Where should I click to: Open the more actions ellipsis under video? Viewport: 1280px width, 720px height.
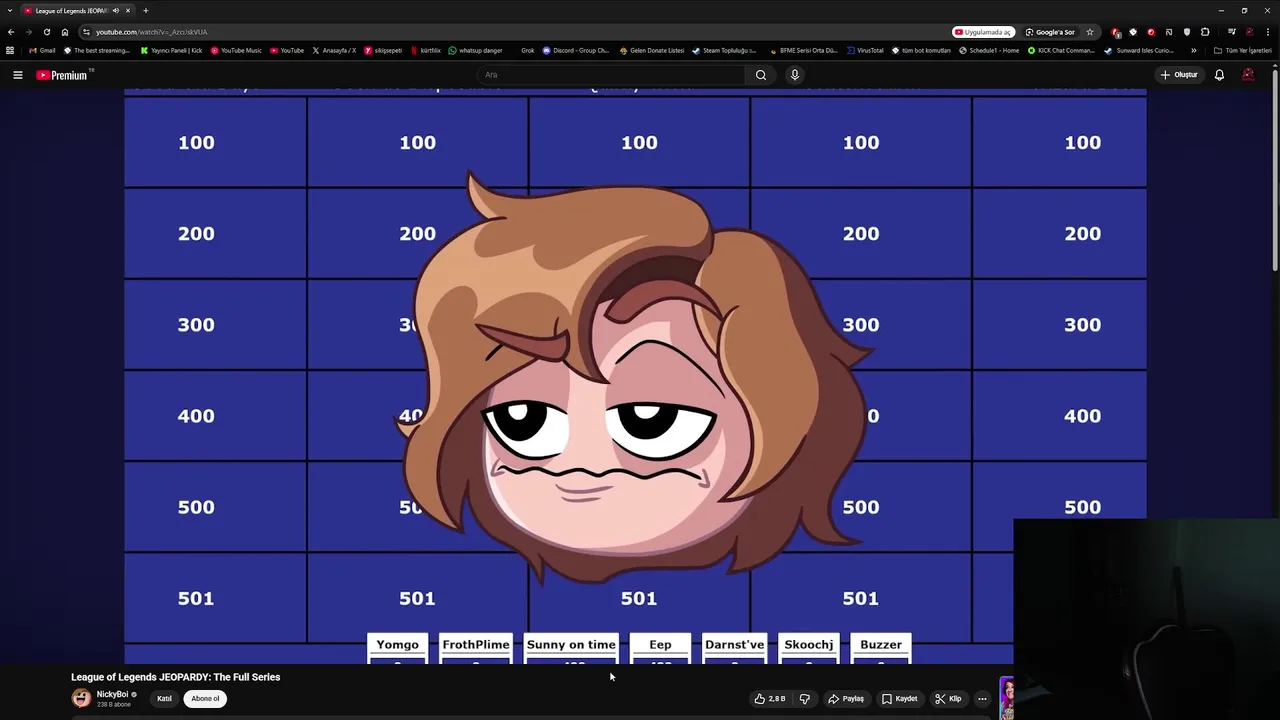pos(982,699)
